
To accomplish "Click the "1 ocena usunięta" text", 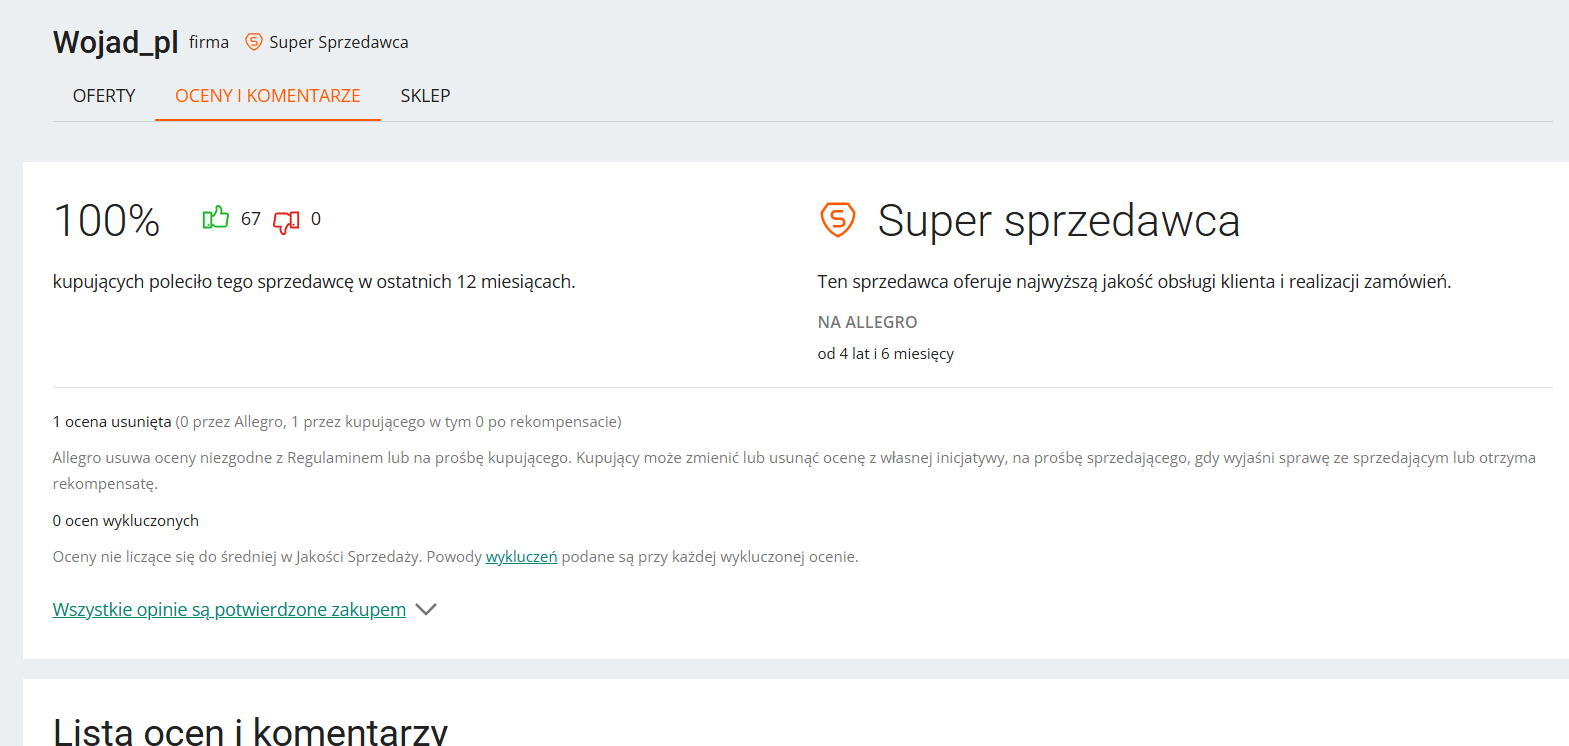I will 112,422.
